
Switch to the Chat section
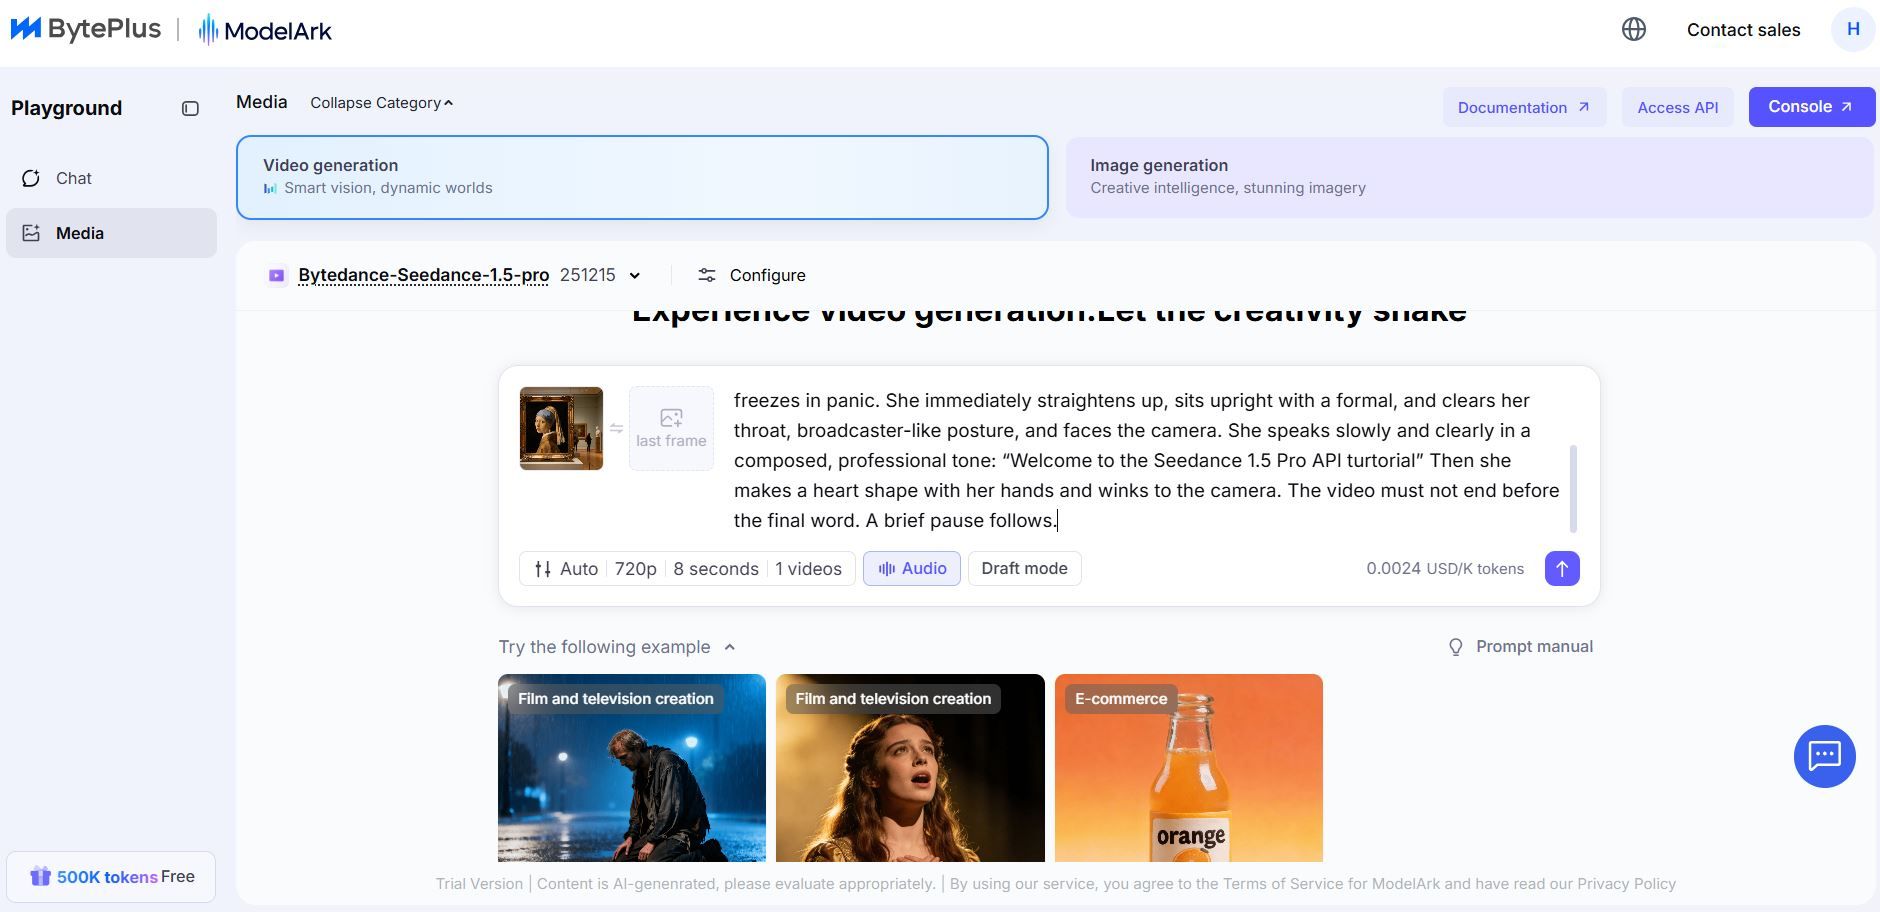(x=74, y=179)
